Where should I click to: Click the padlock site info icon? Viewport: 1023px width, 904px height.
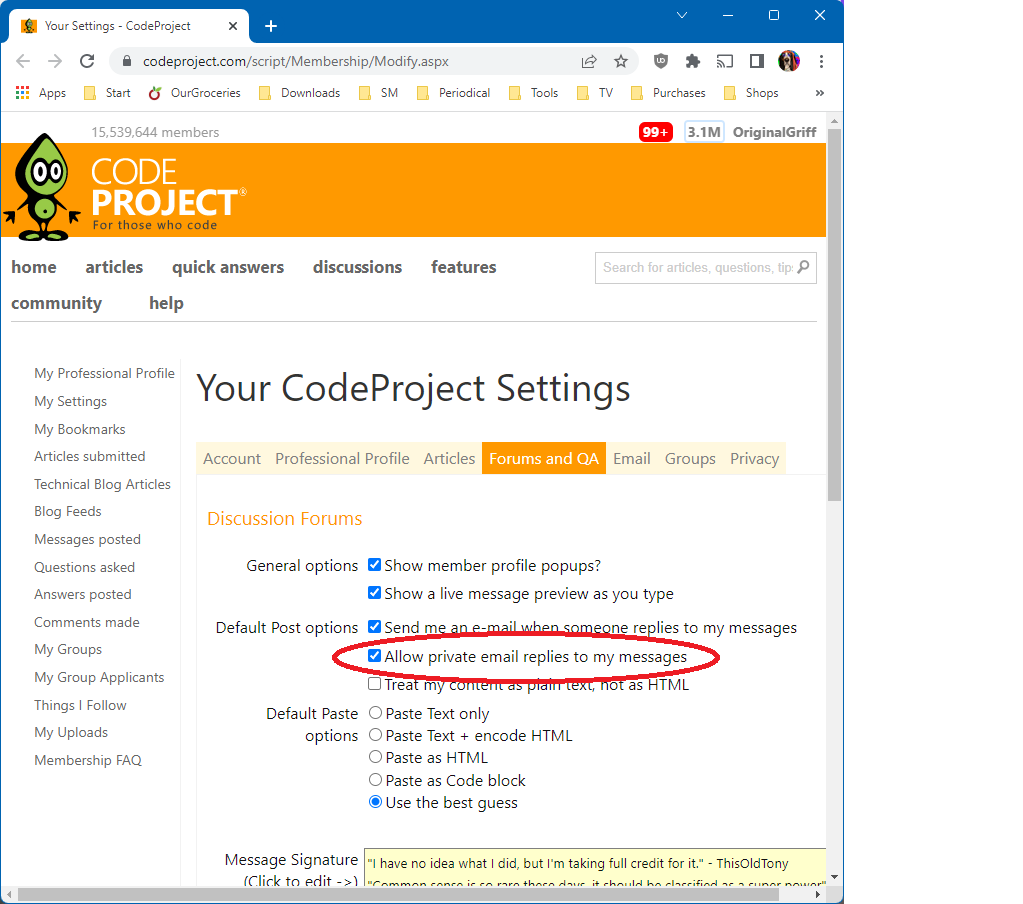coord(127,61)
